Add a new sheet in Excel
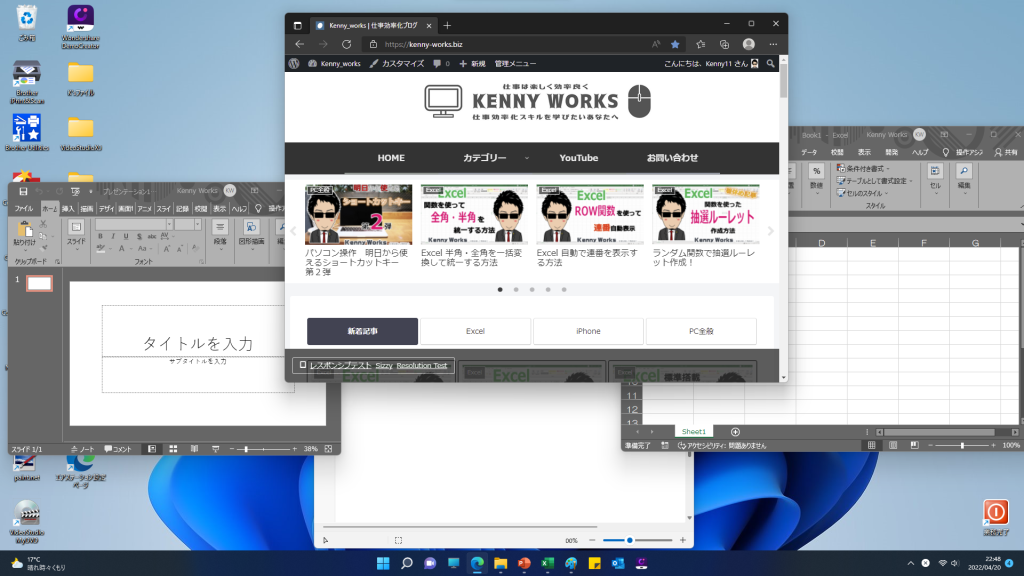The height and width of the screenshot is (576, 1024). pyautogui.click(x=735, y=431)
